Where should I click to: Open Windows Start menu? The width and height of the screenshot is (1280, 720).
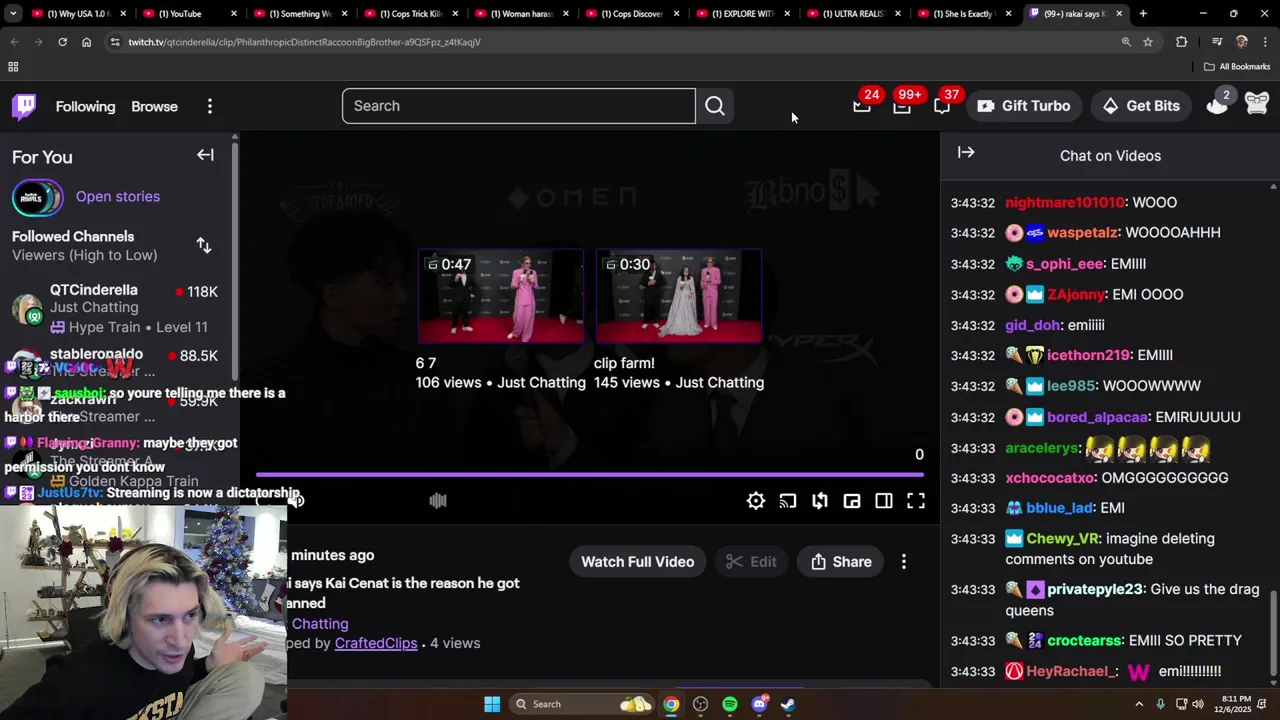click(492, 704)
